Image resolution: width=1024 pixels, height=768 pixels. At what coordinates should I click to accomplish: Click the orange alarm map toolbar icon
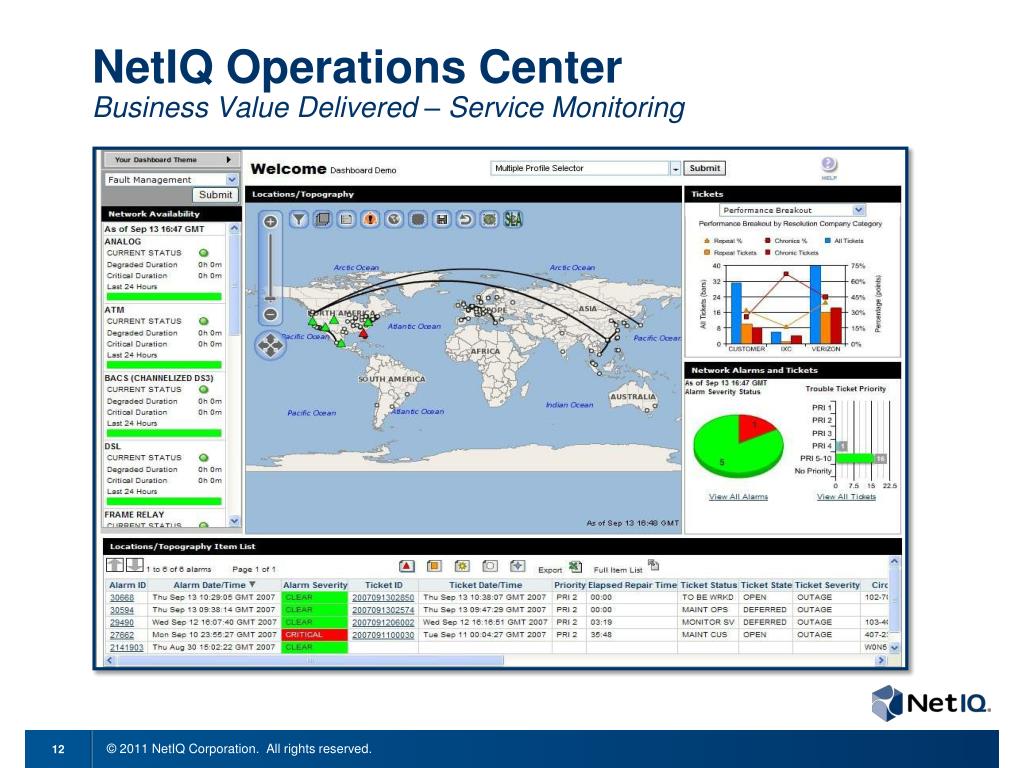[x=370, y=219]
